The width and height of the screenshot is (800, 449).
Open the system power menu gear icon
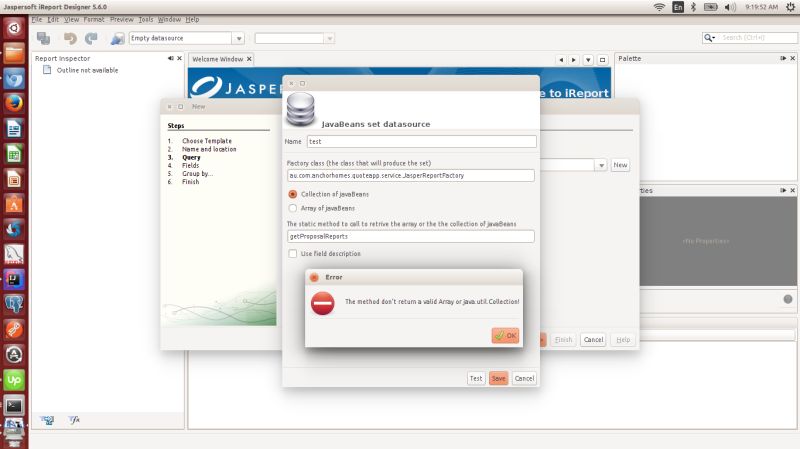click(790, 7)
